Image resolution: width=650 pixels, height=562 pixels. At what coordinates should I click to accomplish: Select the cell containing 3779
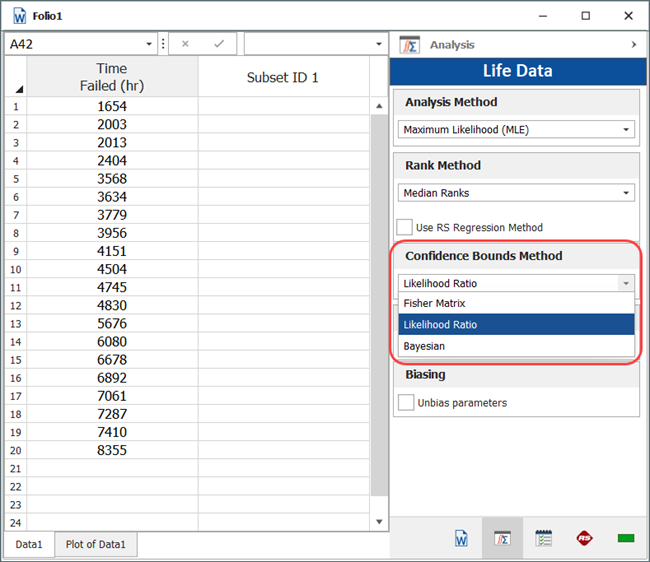coord(112,215)
